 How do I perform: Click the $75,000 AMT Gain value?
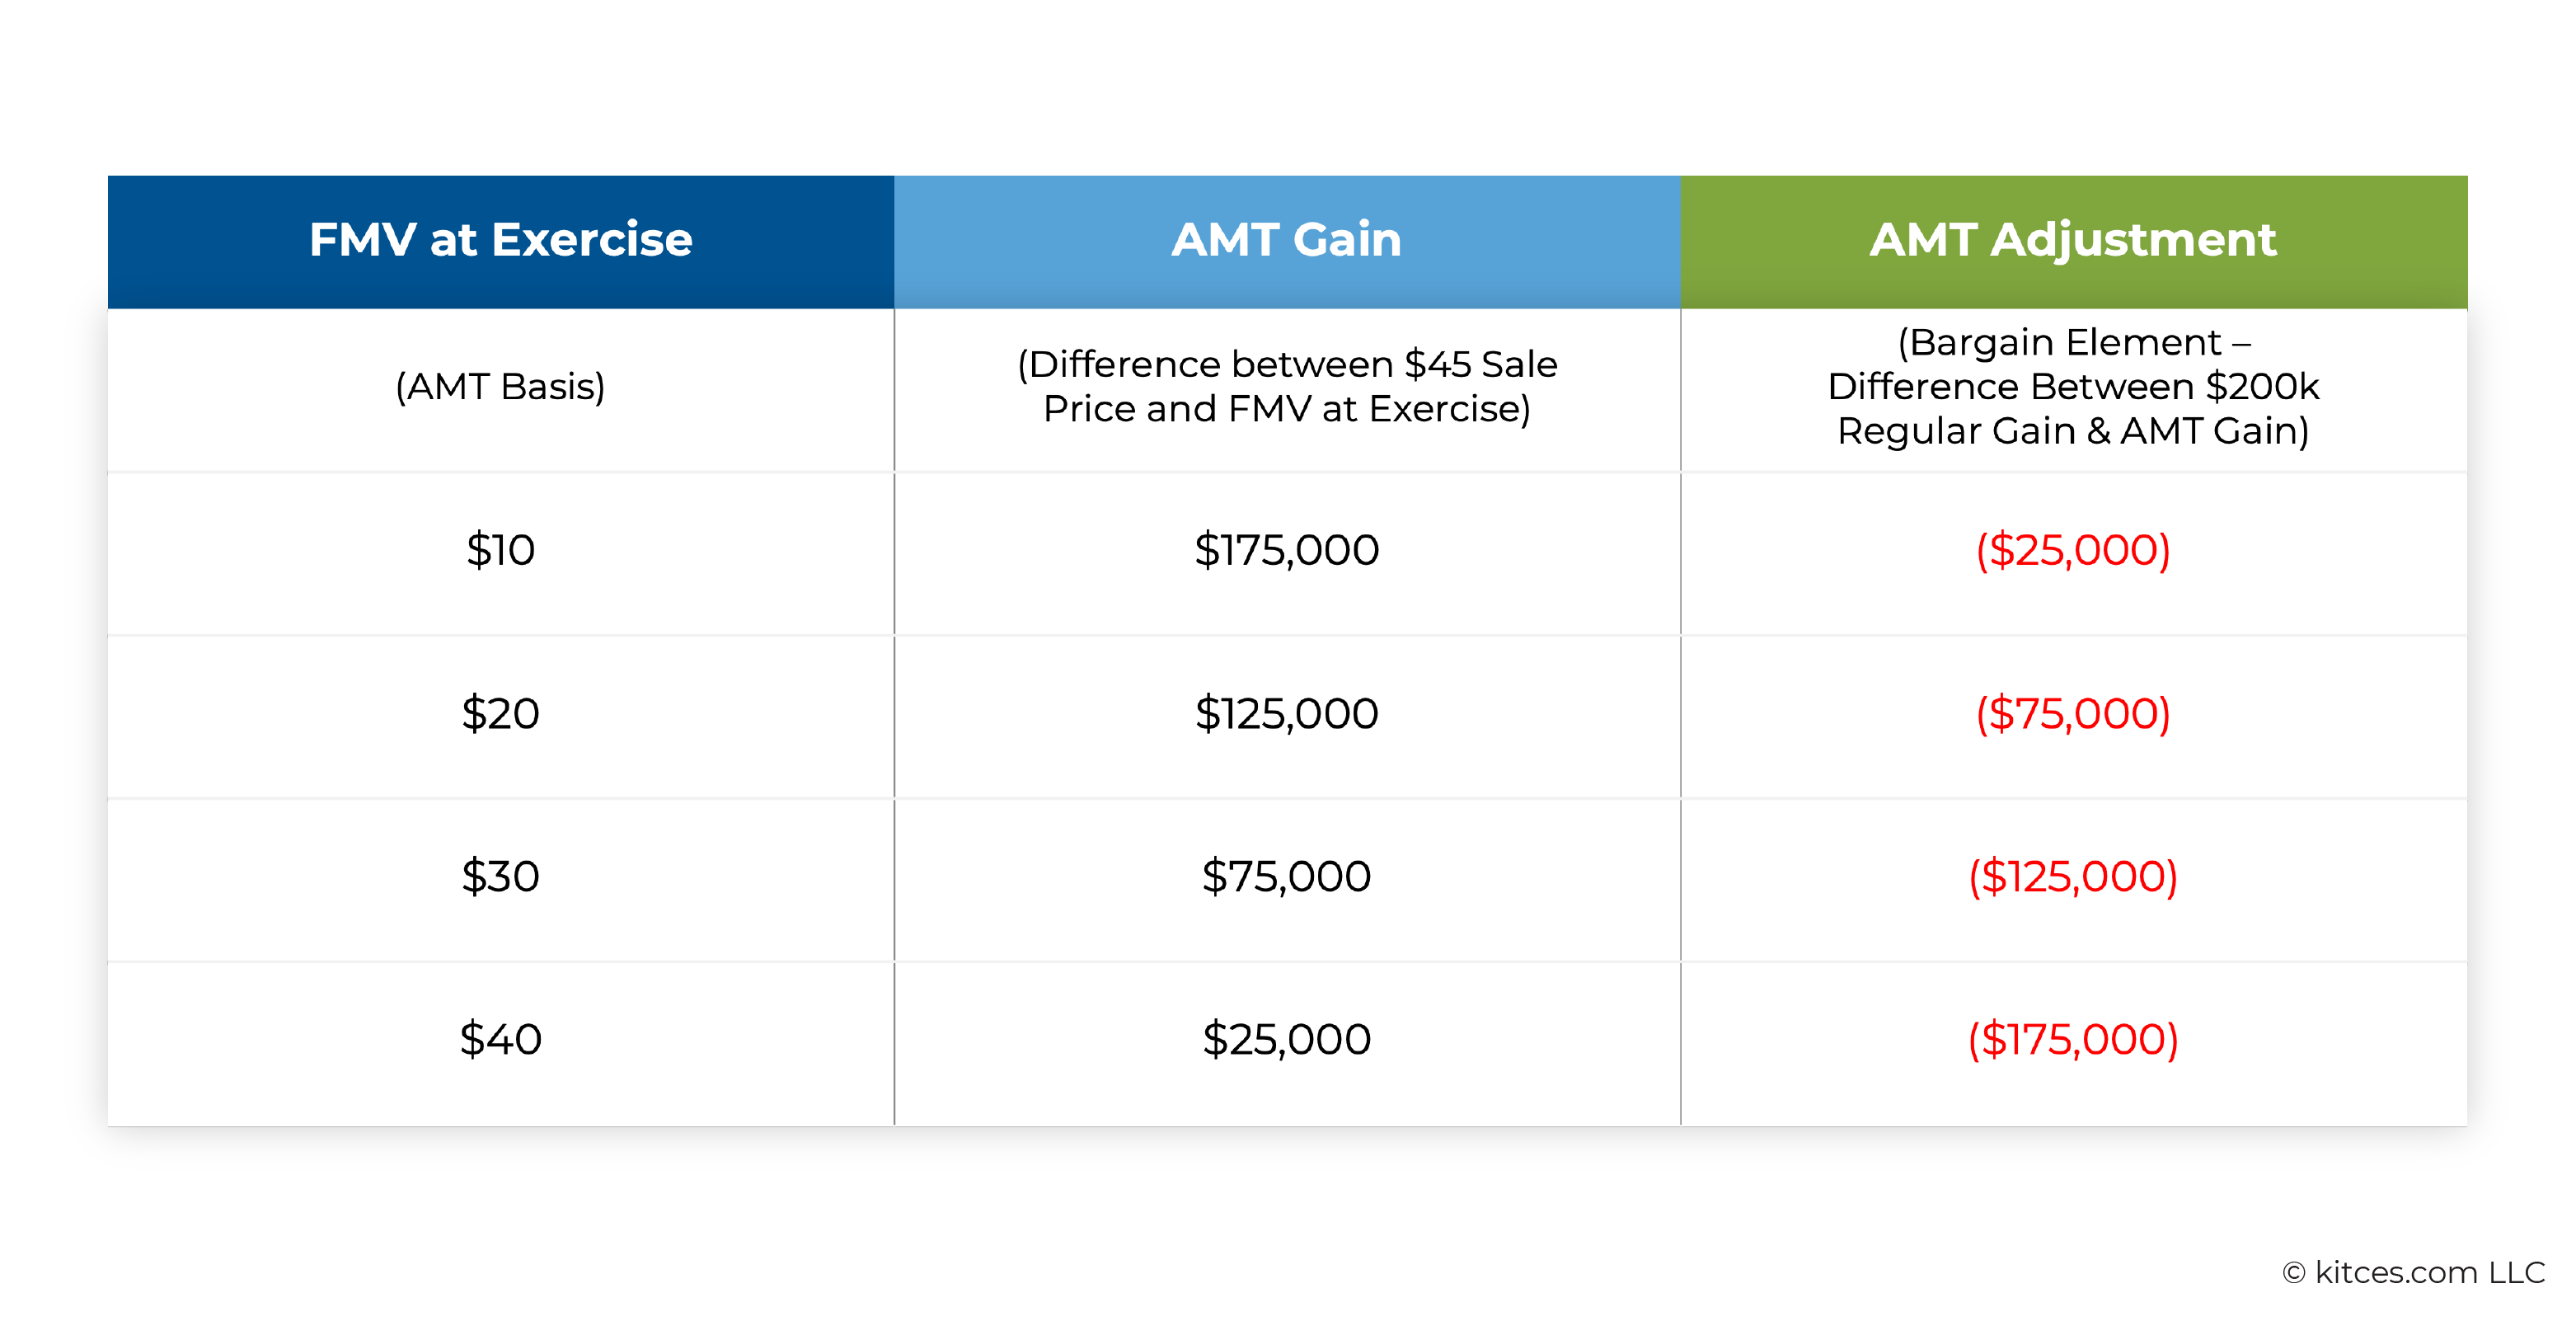point(1286,876)
